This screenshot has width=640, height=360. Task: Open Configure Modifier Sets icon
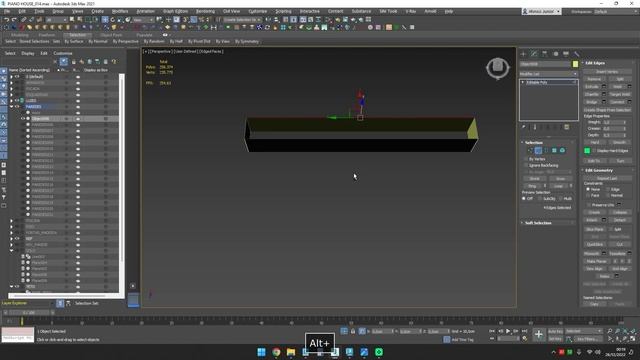coord(567,127)
